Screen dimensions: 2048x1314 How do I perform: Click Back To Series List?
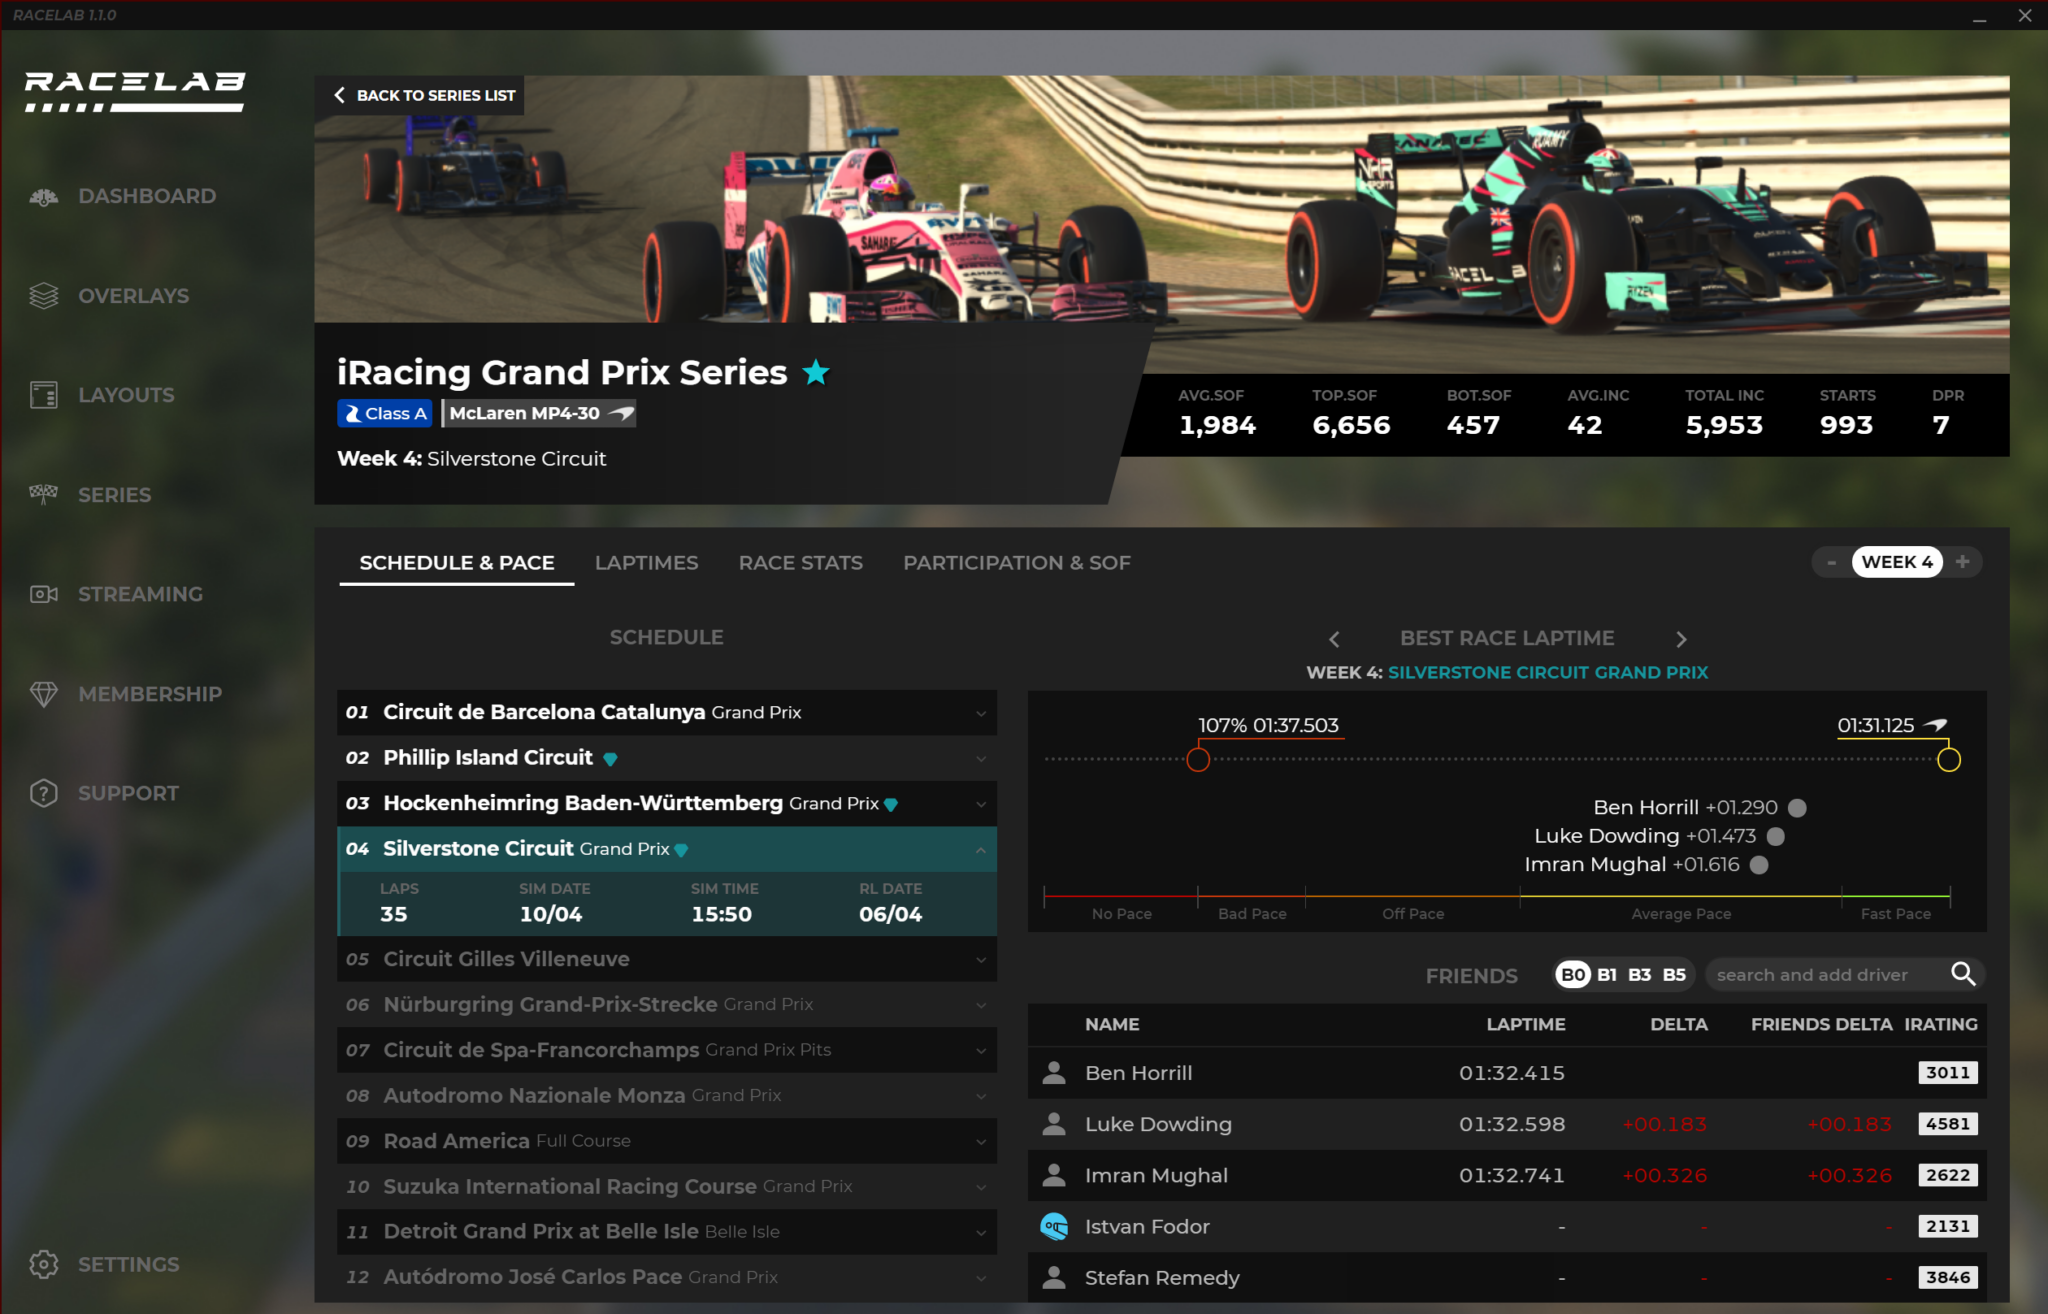424,95
